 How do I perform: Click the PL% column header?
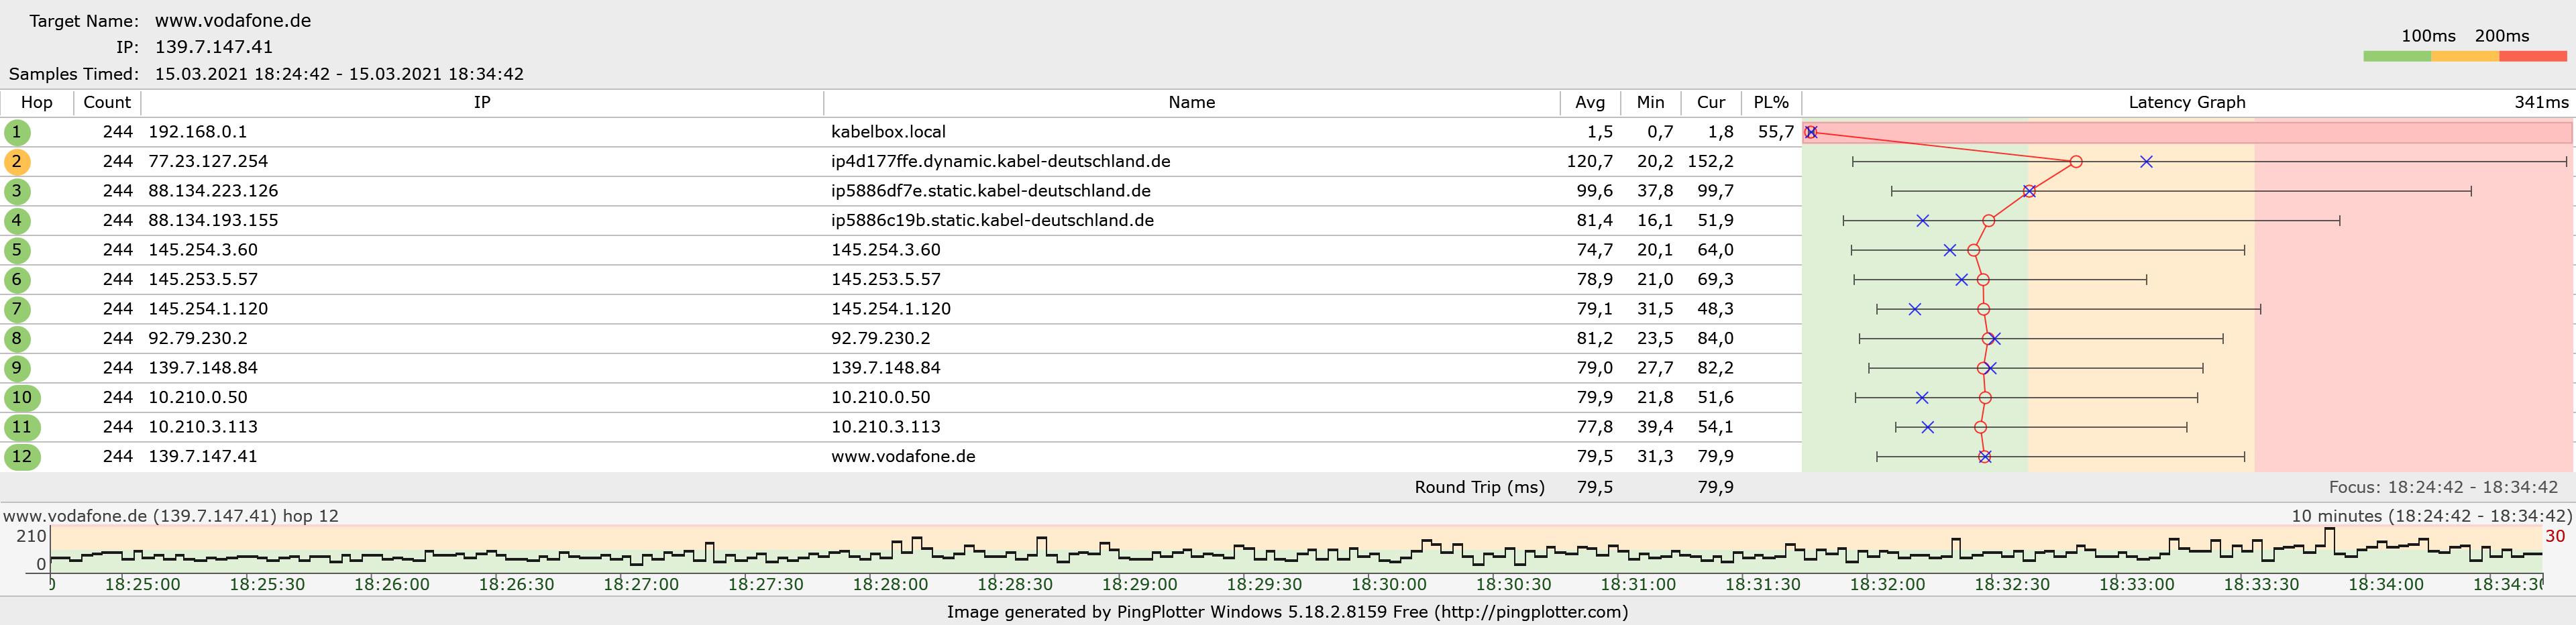click(x=1771, y=103)
